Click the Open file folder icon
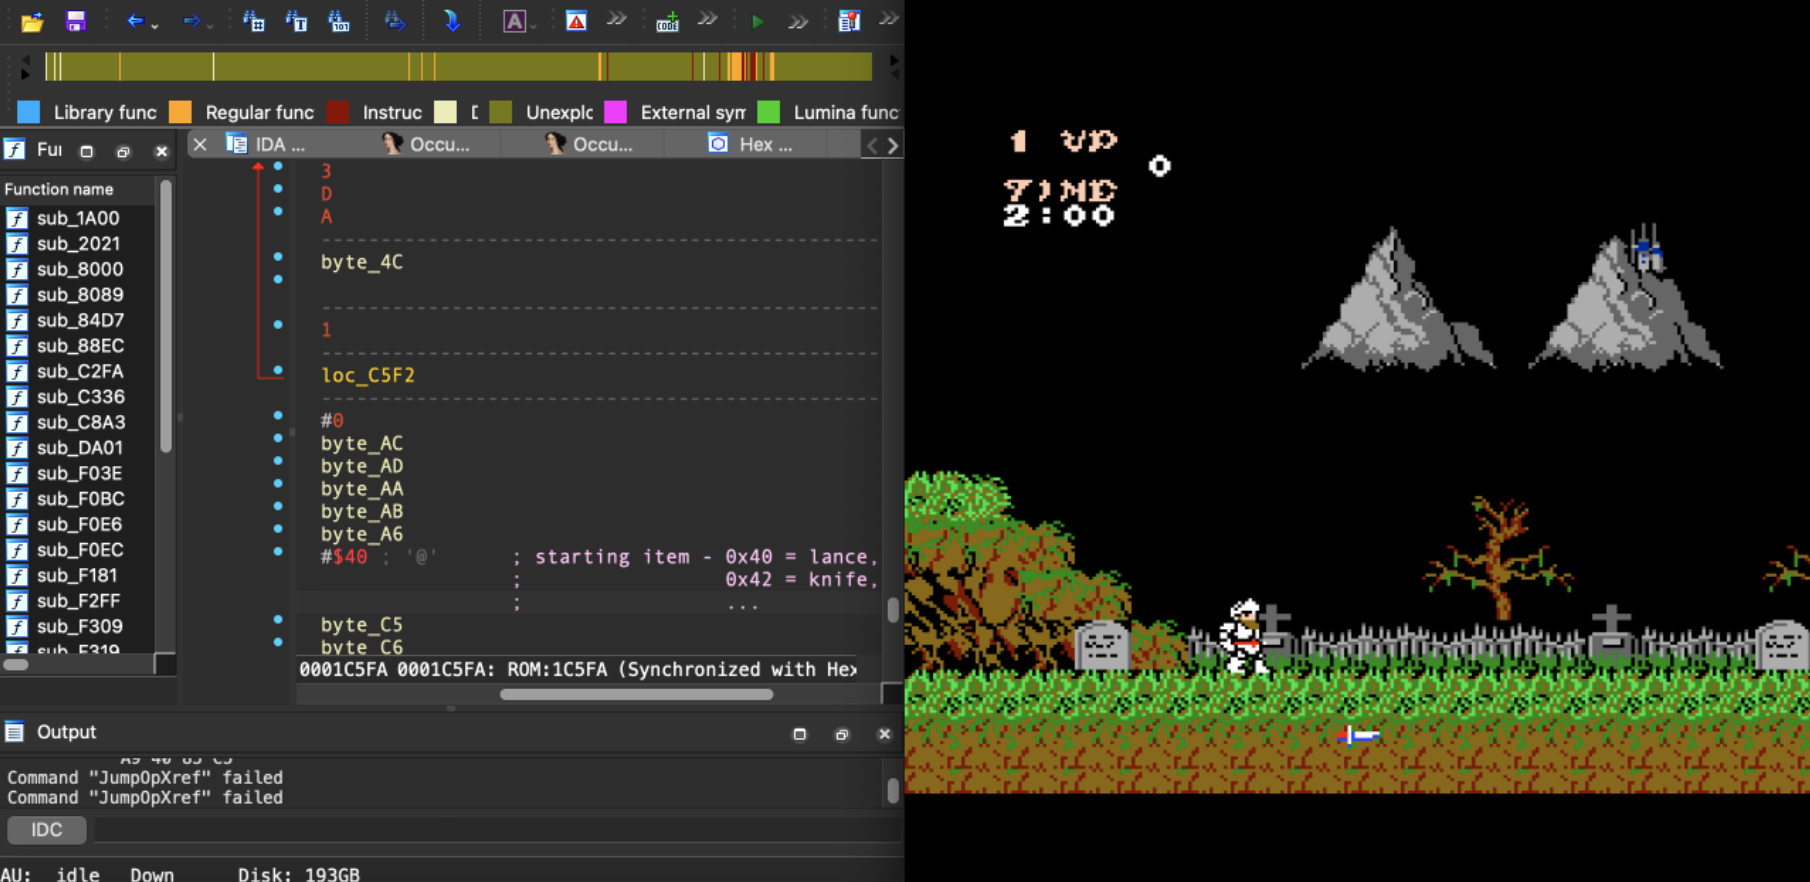The height and width of the screenshot is (882, 1810). 32,21
